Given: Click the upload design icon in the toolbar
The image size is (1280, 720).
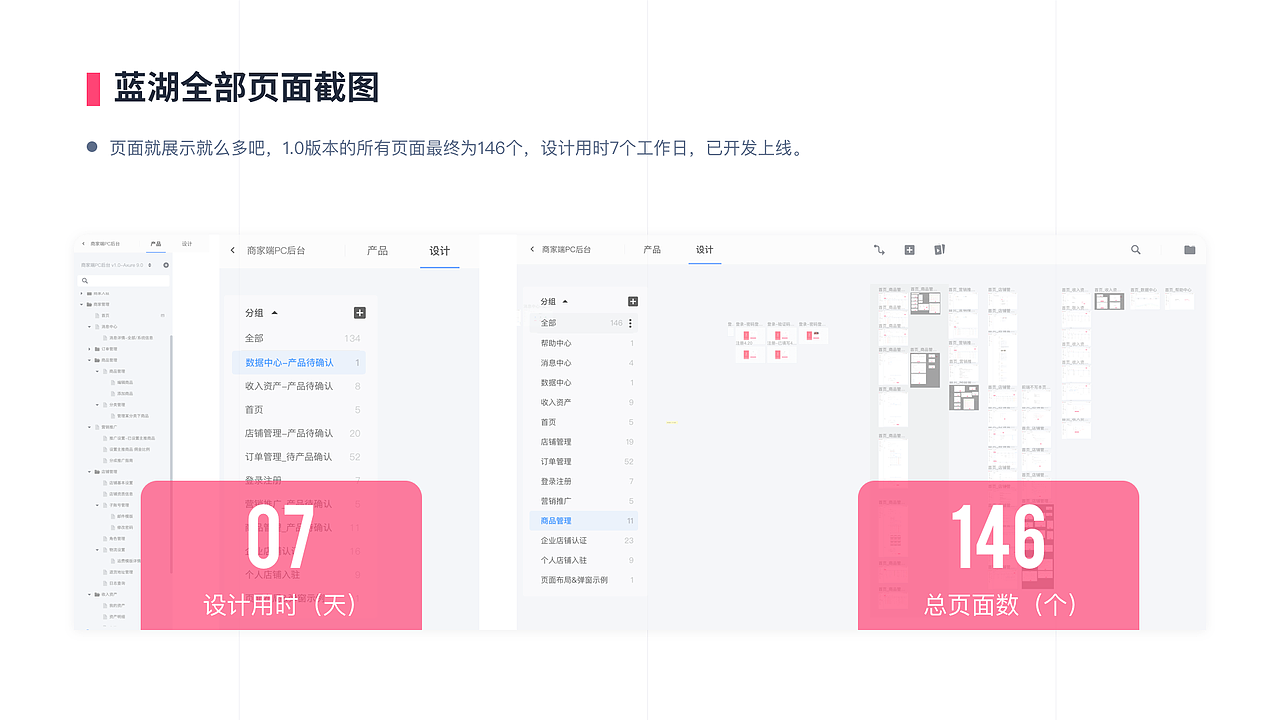Looking at the screenshot, I should point(940,250).
